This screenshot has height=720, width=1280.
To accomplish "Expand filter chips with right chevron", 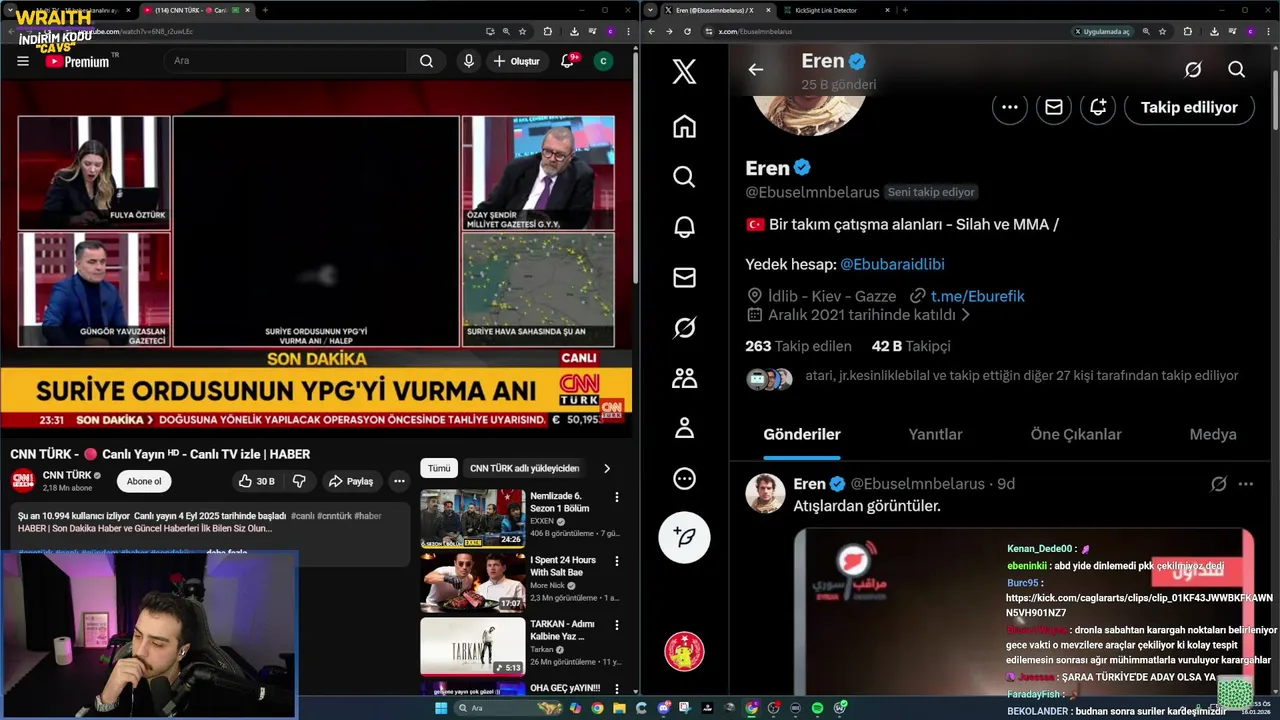I will pos(606,468).
